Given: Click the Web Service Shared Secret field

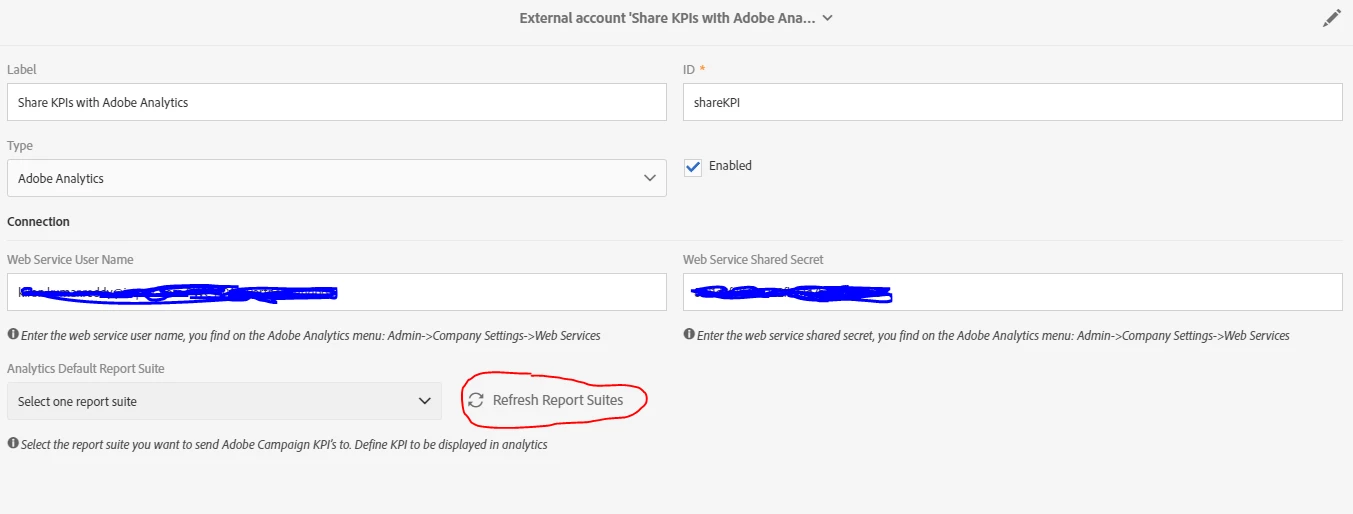Looking at the screenshot, I should coord(1012,292).
